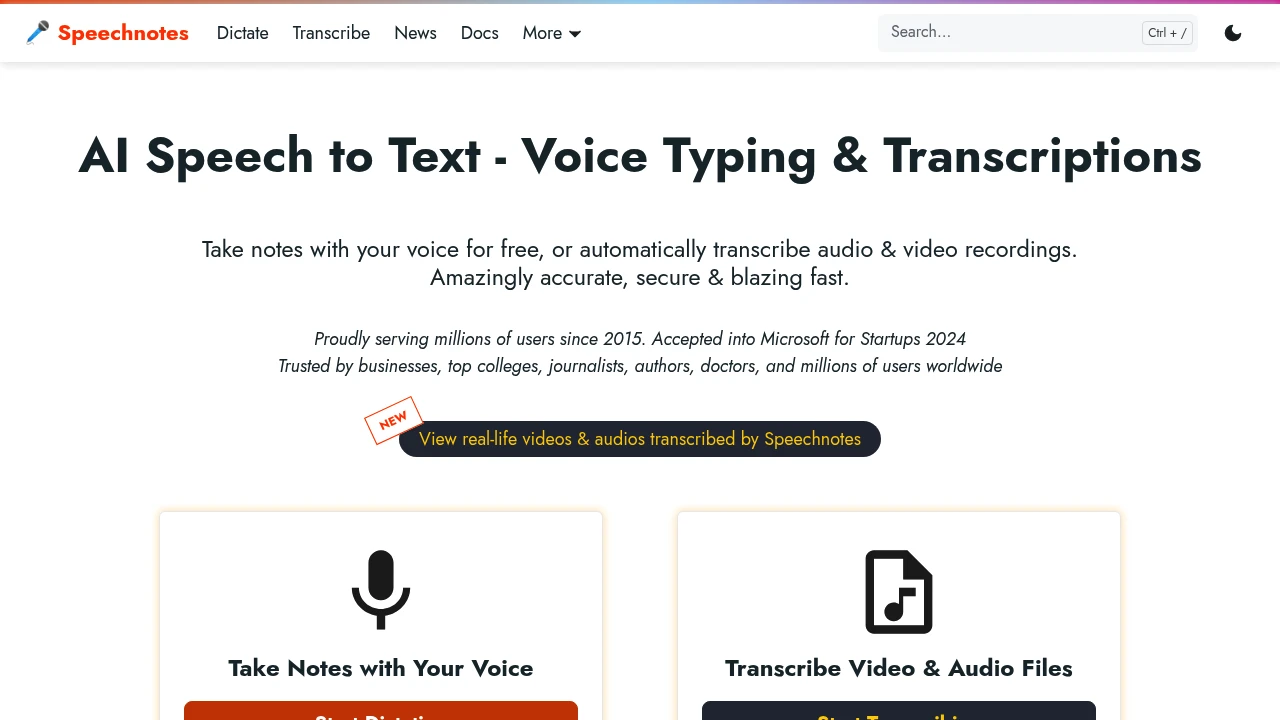The width and height of the screenshot is (1280, 720).
Task: Select Take Notes with Your Voice heading
Action: 381,668
